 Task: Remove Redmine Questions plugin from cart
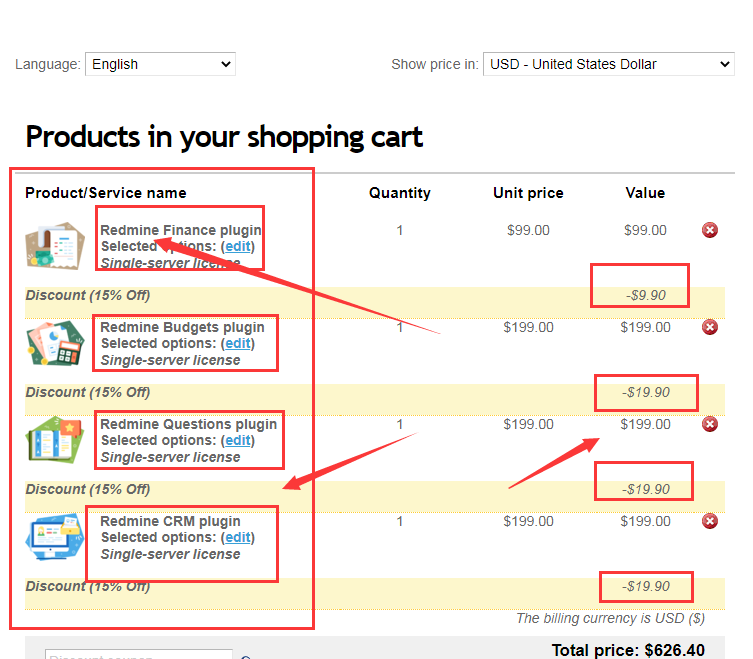pyautogui.click(x=710, y=424)
